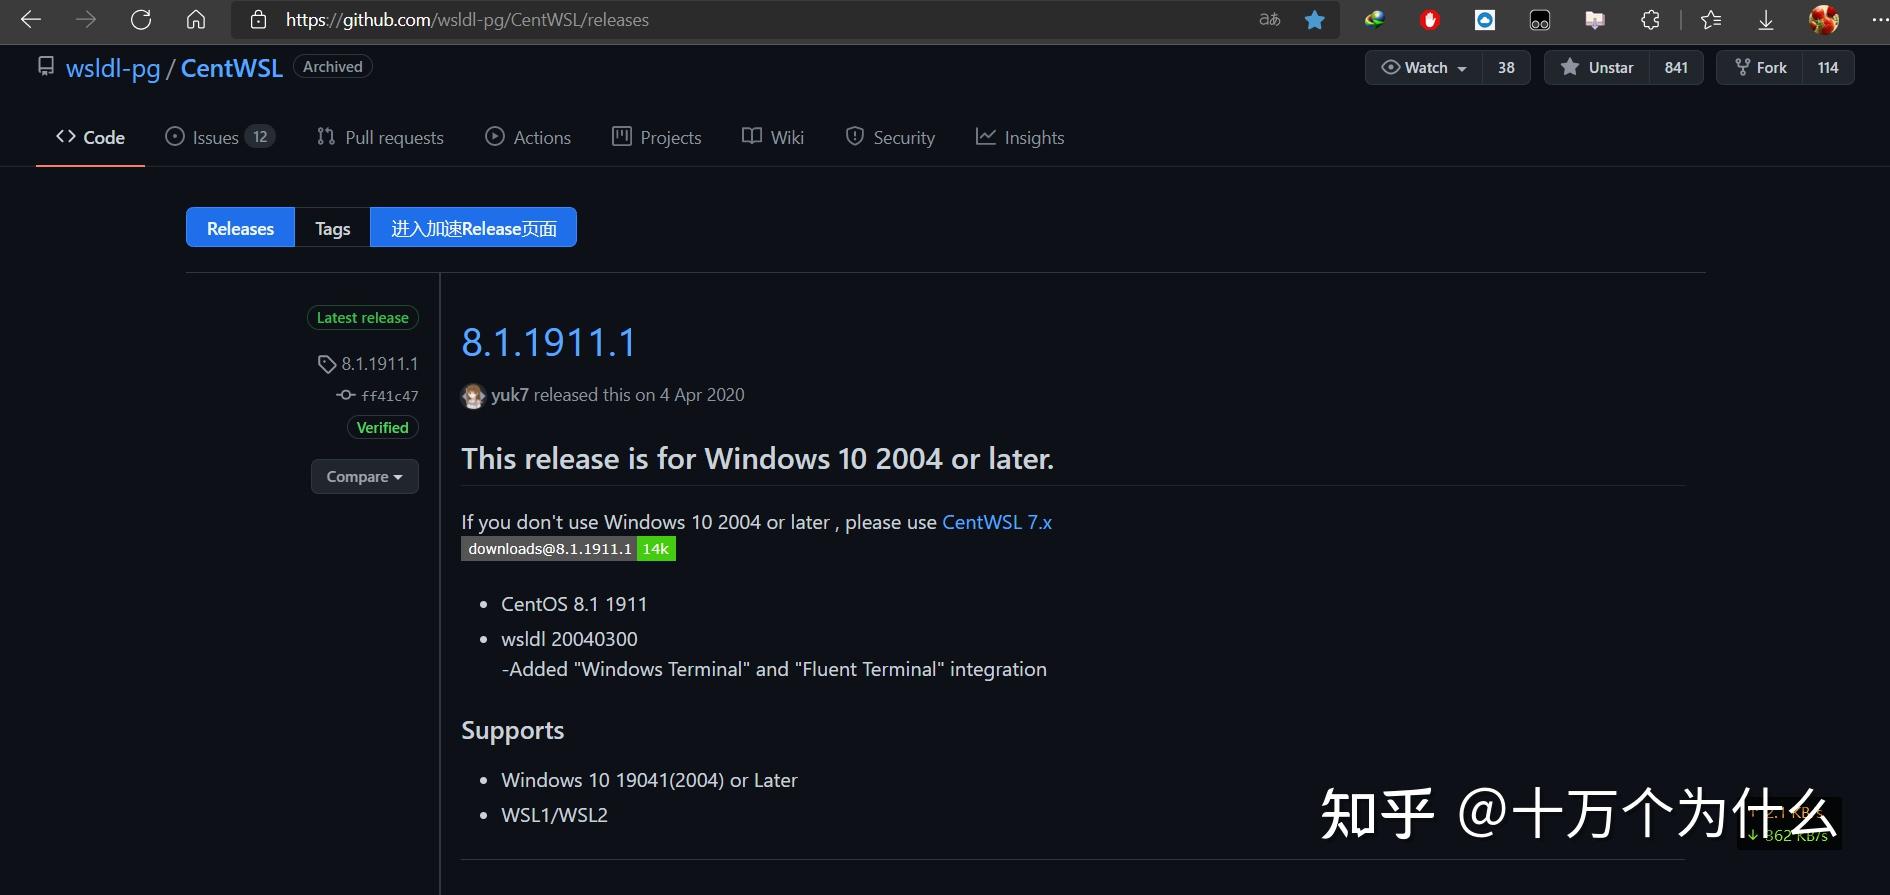Screen dimensions: 1890x895
Task: View the 114 forks count
Action: click(x=1828, y=67)
